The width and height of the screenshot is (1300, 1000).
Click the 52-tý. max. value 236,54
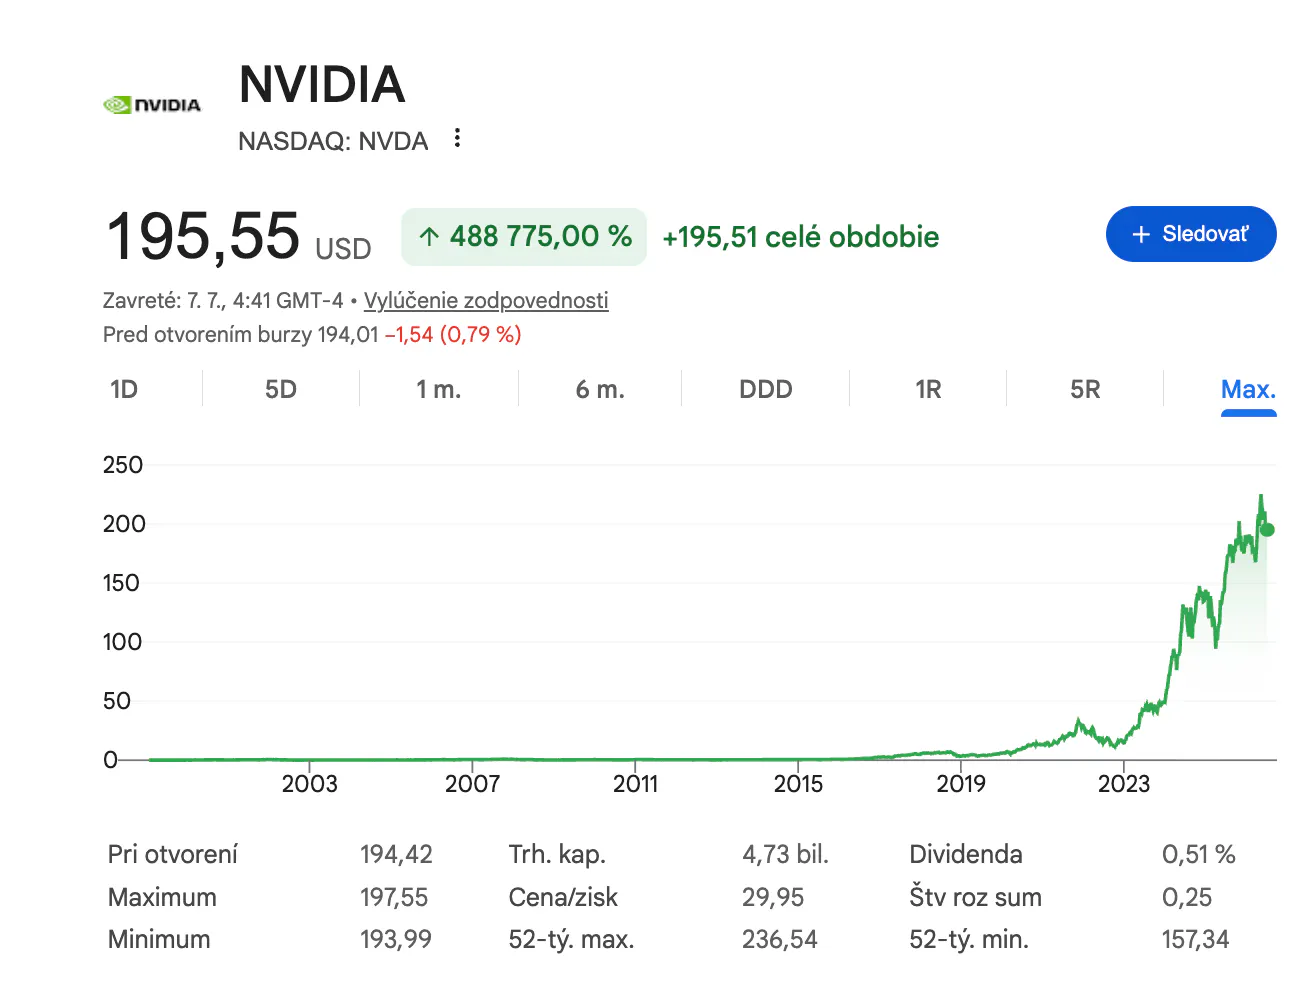(x=779, y=939)
